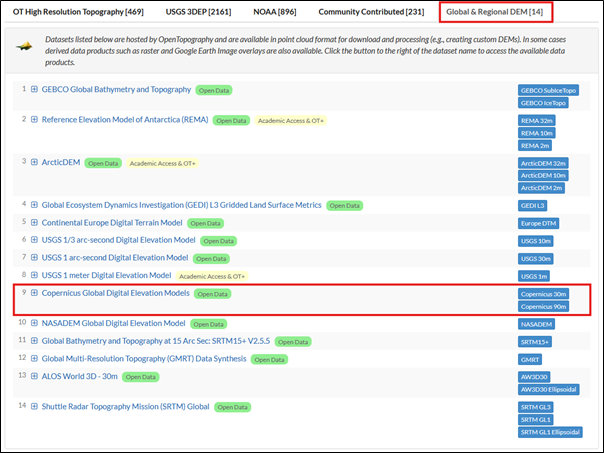
Task: Click the GEDI L3 button
Action: 532,206
